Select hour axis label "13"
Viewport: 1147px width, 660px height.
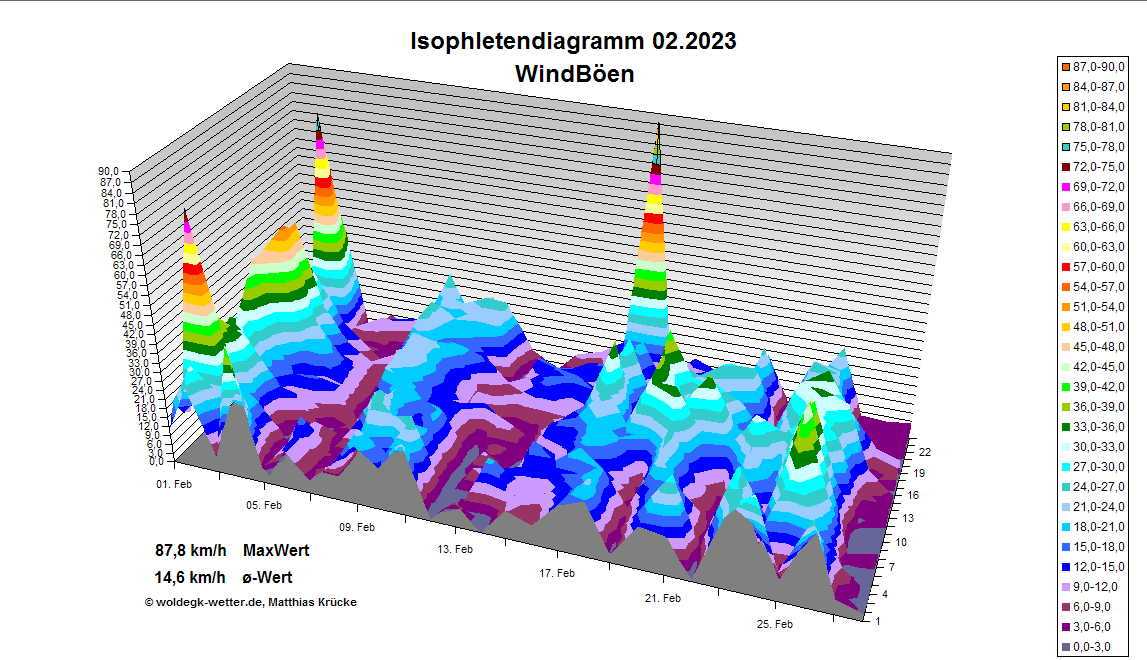(x=907, y=519)
